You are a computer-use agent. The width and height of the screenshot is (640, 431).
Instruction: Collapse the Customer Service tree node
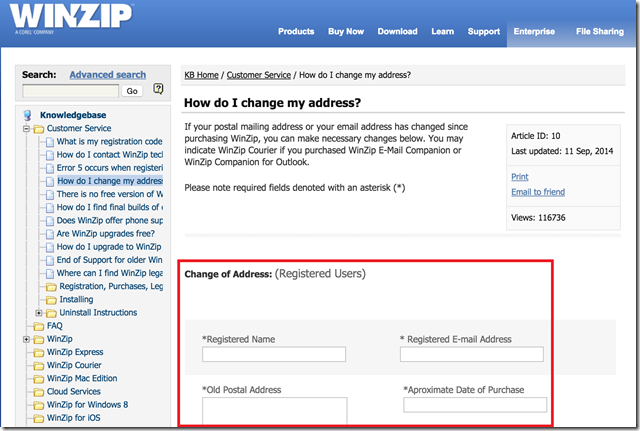pos(27,129)
